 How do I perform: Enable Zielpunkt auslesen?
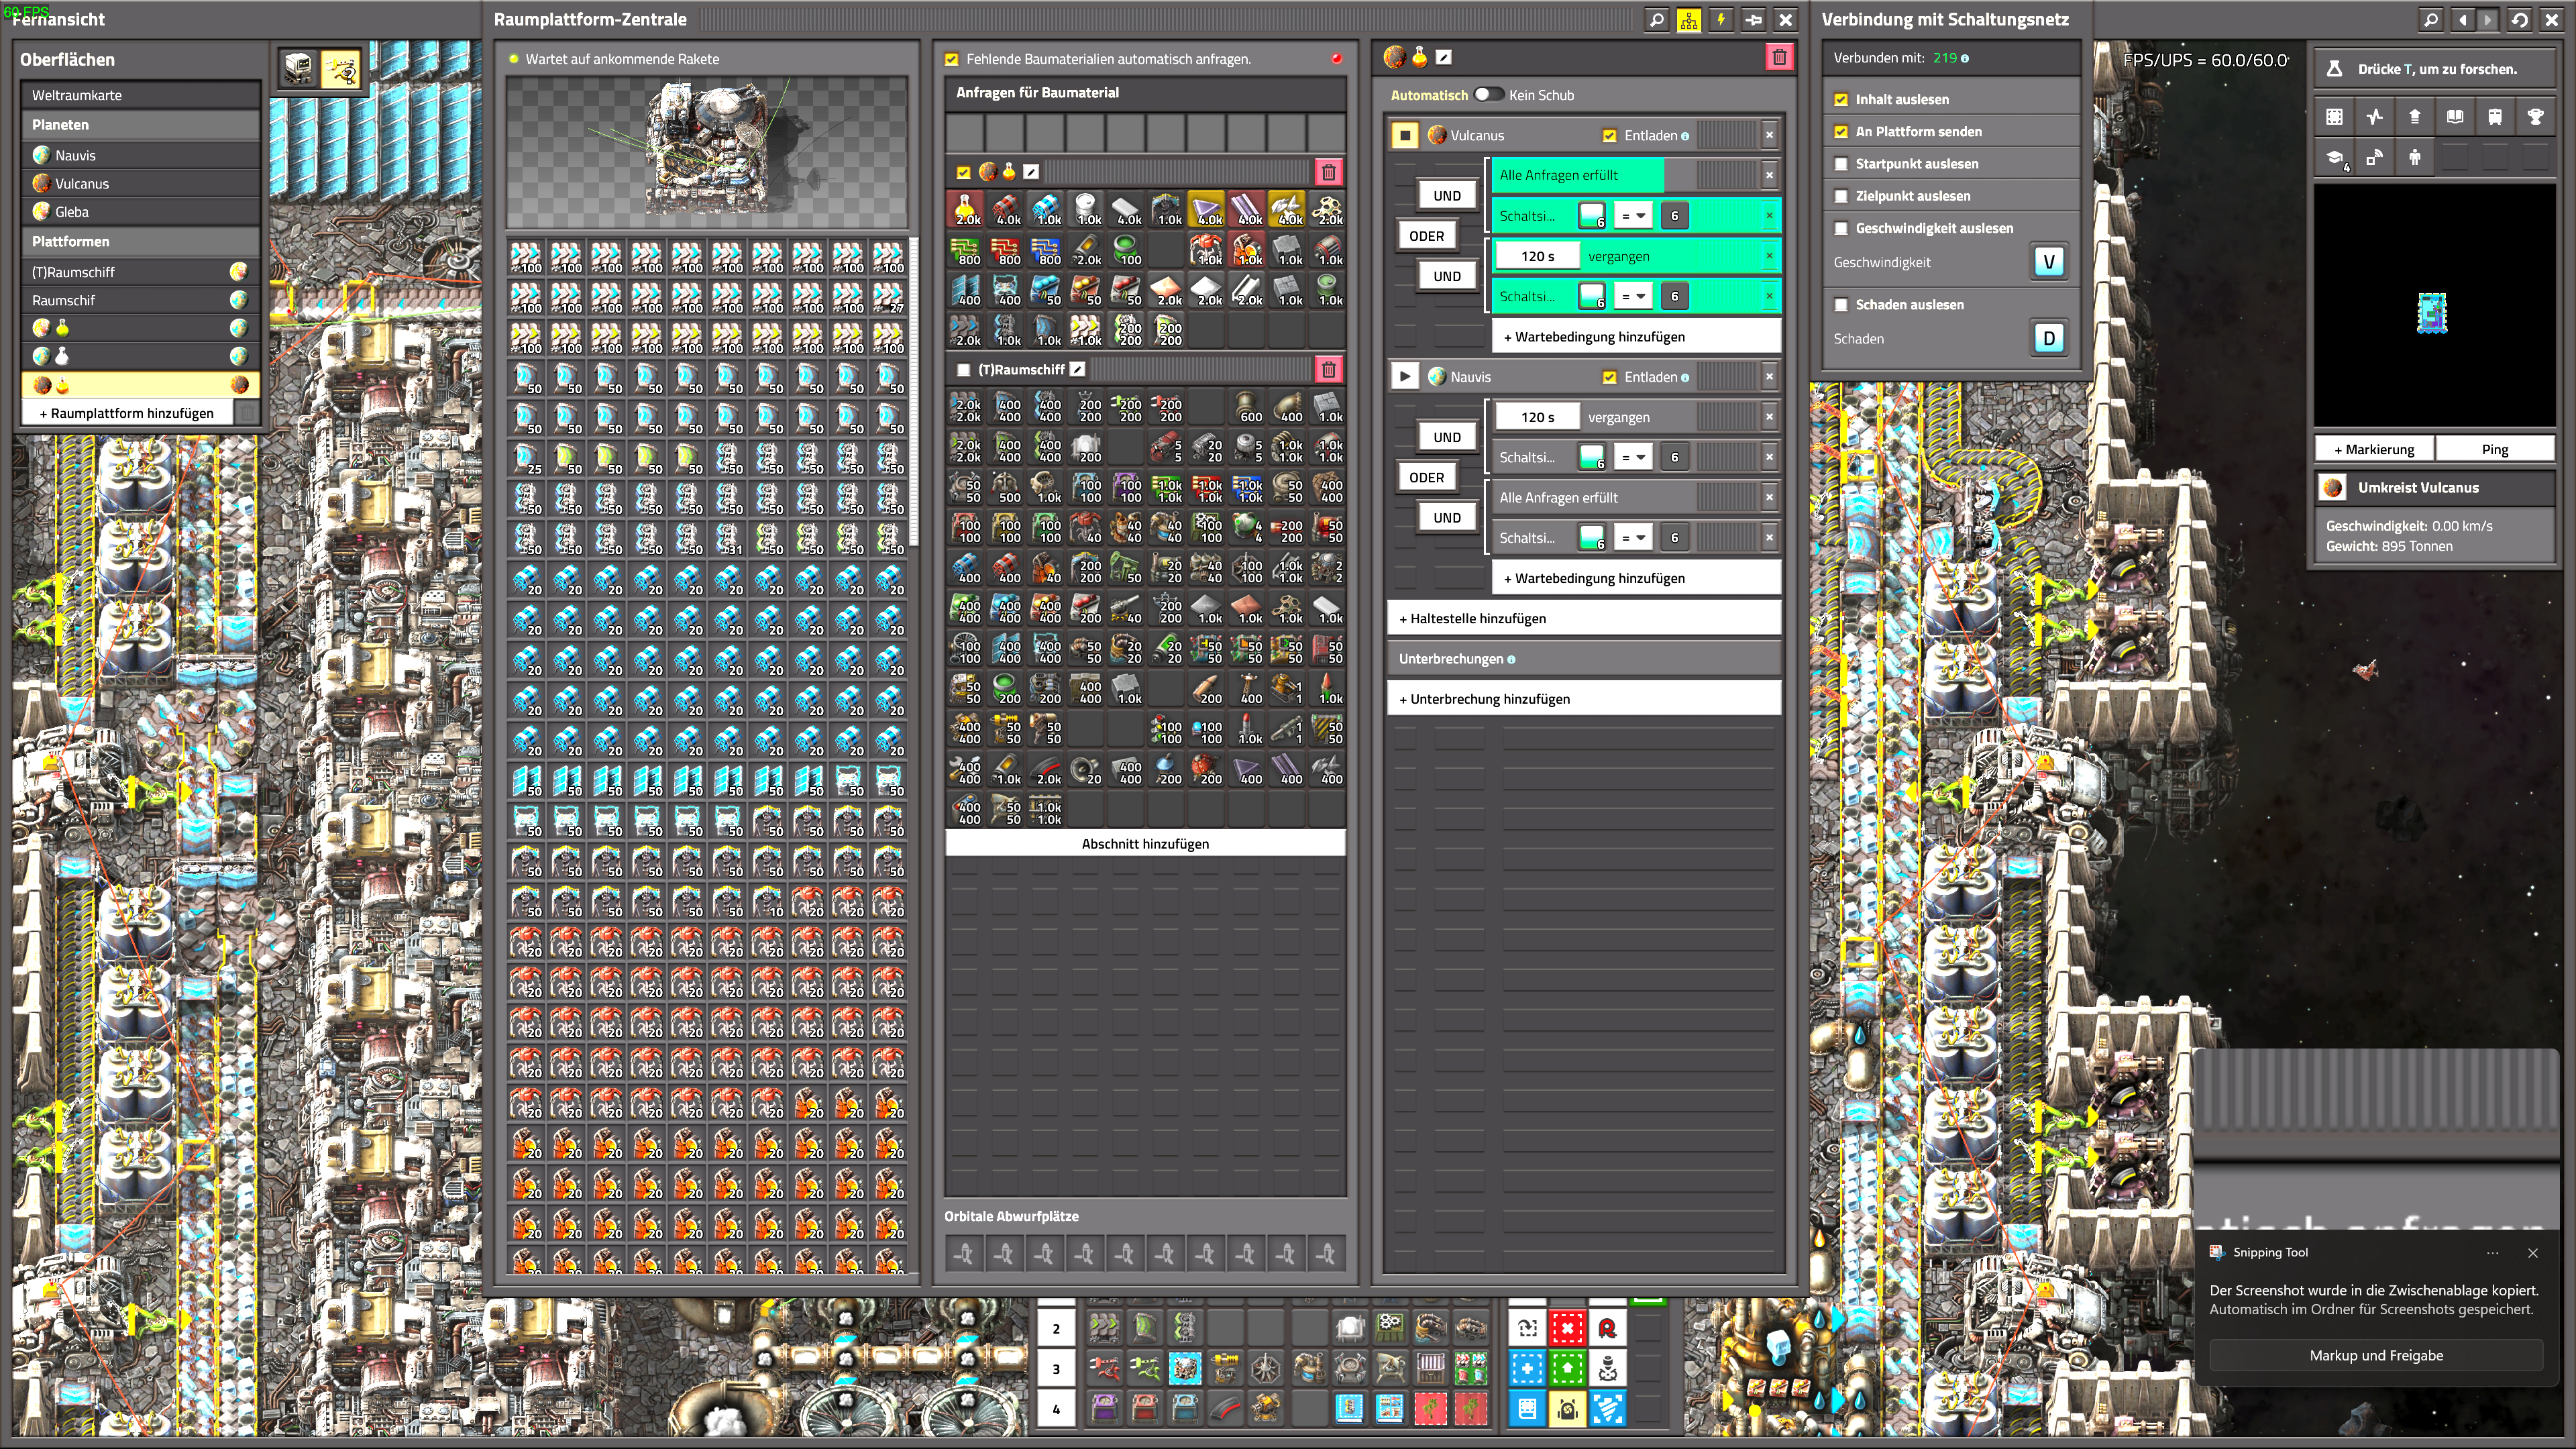pyautogui.click(x=1841, y=196)
